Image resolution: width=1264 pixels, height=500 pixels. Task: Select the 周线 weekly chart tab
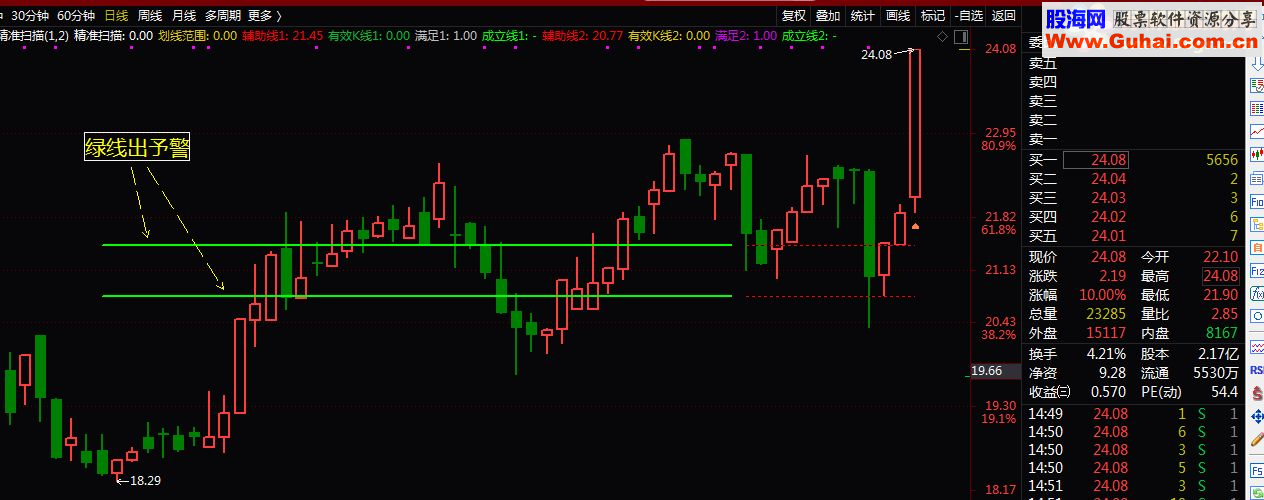(150, 16)
